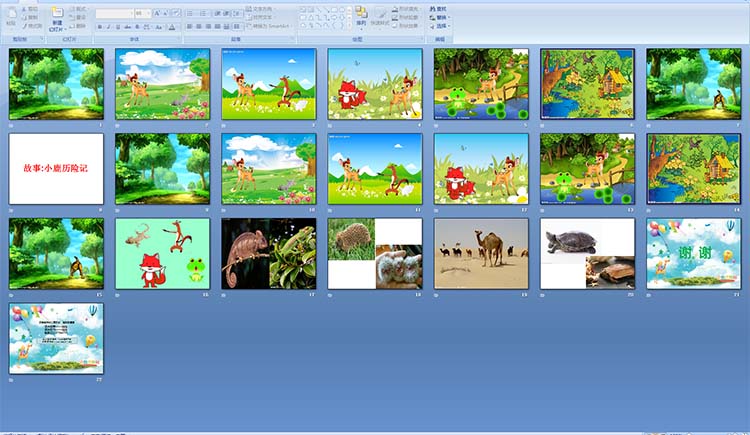Viewport: 750px width, 435px height.
Task: Select slide 13 frog and deer thumbnail
Action: pyautogui.click(x=587, y=169)
